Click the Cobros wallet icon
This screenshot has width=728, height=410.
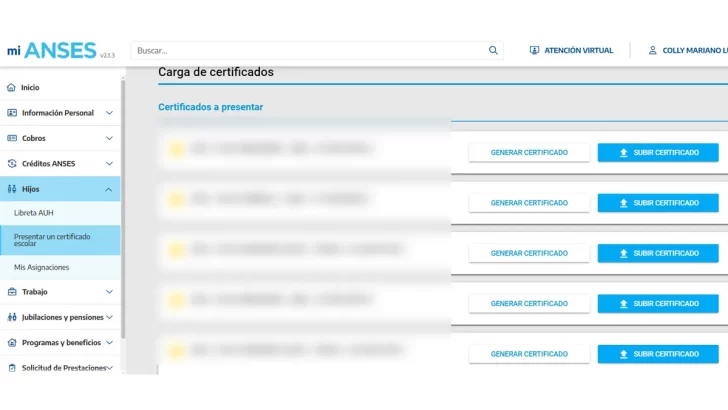click(x=12, y=138)
